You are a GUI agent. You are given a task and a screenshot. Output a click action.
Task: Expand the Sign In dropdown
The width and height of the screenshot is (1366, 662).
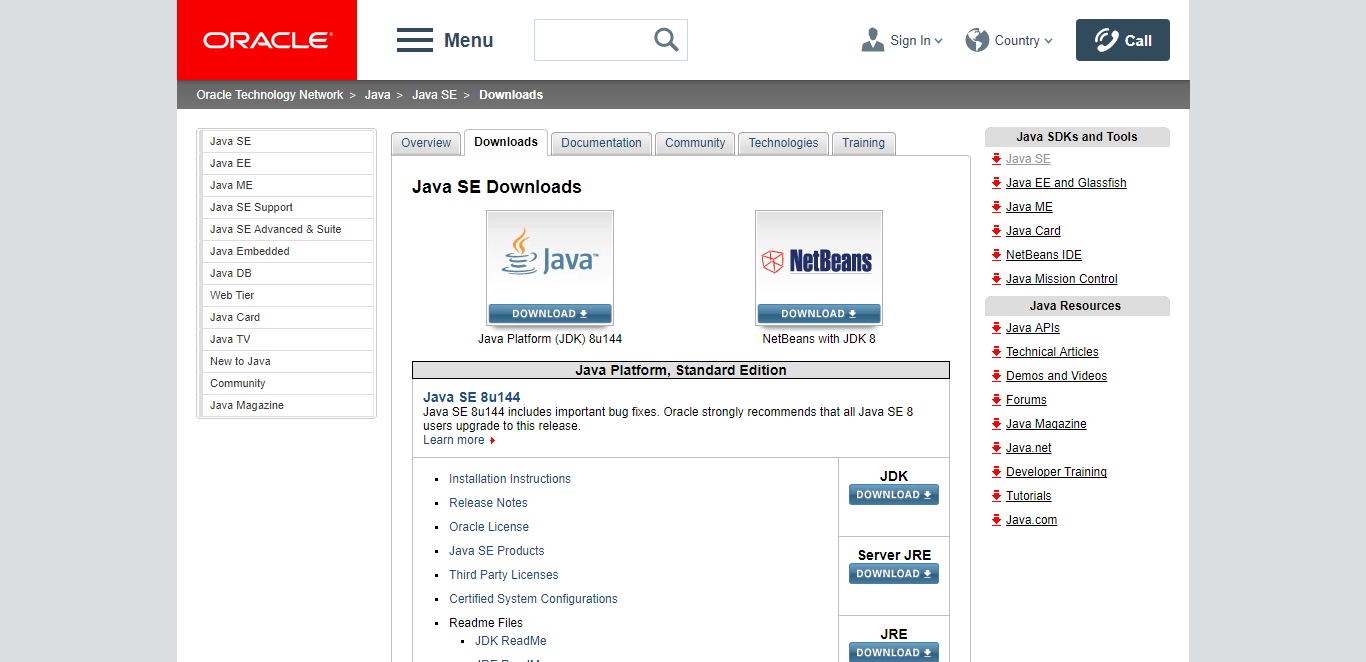click(938, 41)
